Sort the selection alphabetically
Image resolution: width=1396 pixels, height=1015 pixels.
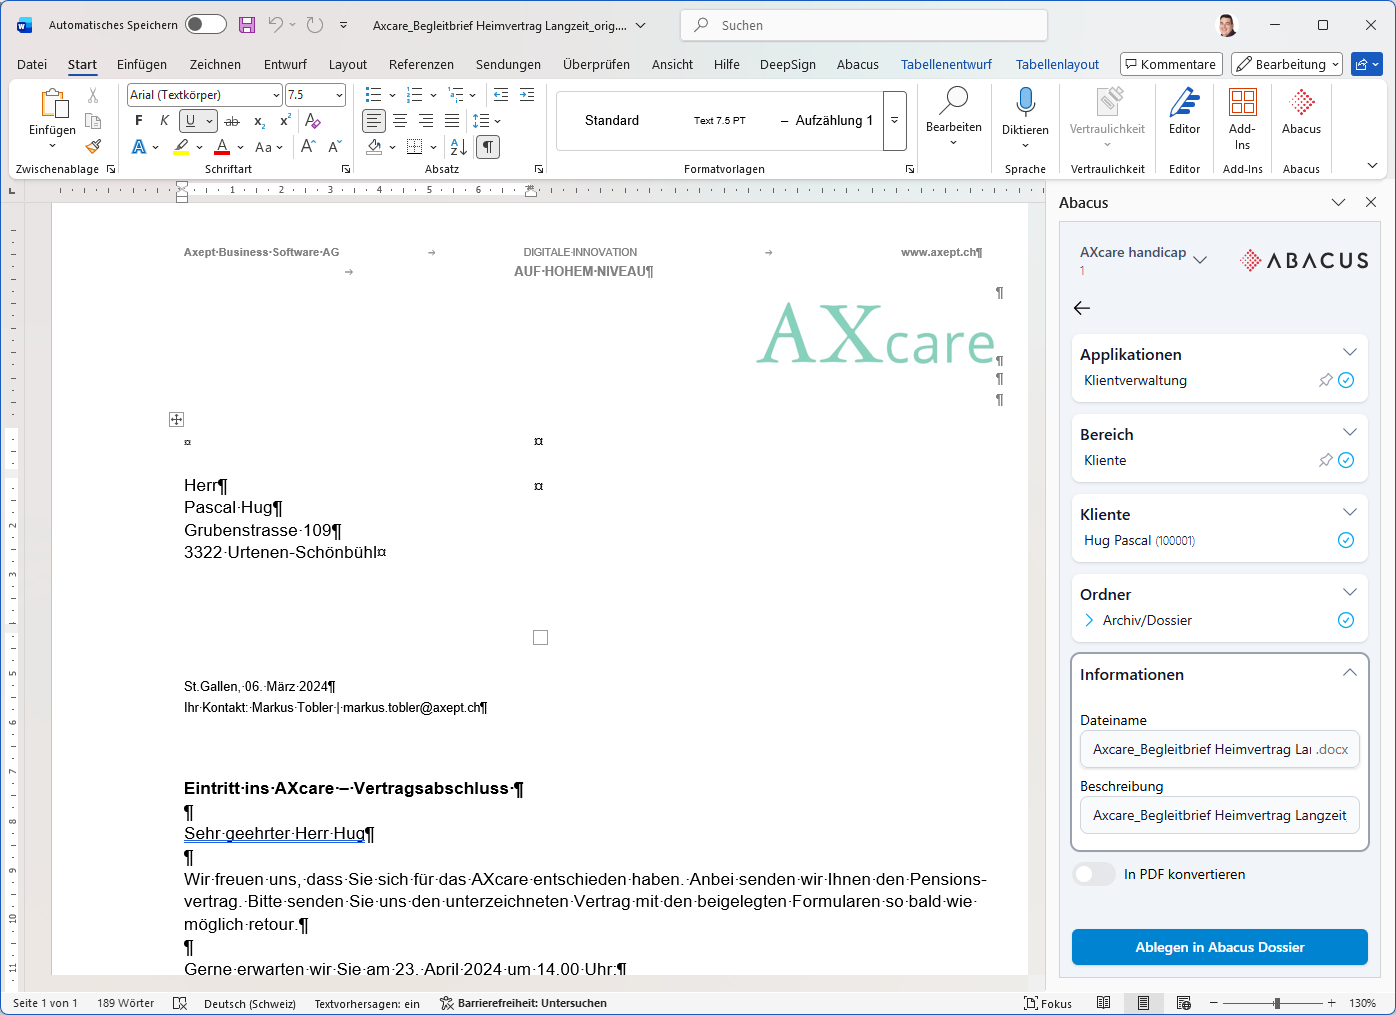click(458, 147)
